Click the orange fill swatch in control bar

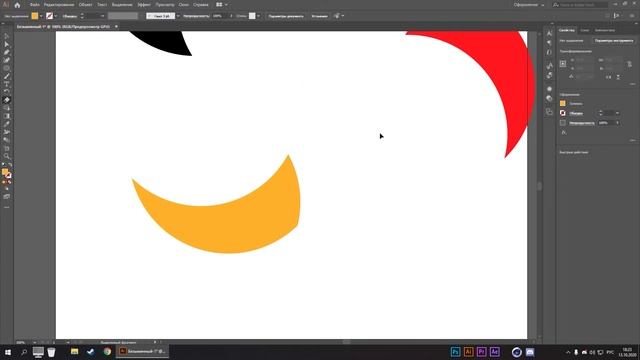tap(35, 16)
